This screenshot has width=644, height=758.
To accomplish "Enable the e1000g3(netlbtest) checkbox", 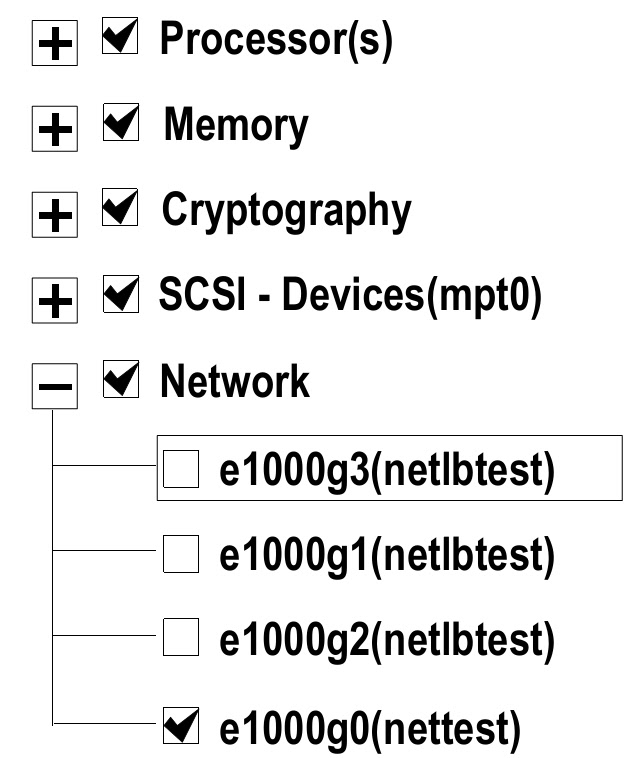I will click(181, 469).
